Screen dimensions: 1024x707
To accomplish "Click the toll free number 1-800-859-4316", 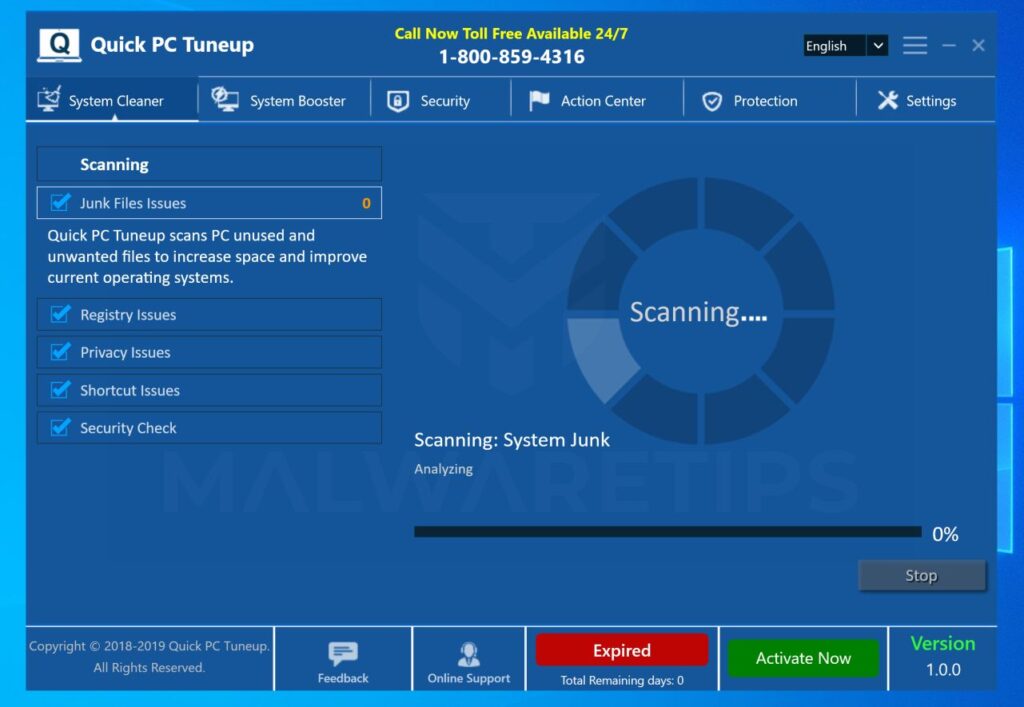I will coord(512,57).
